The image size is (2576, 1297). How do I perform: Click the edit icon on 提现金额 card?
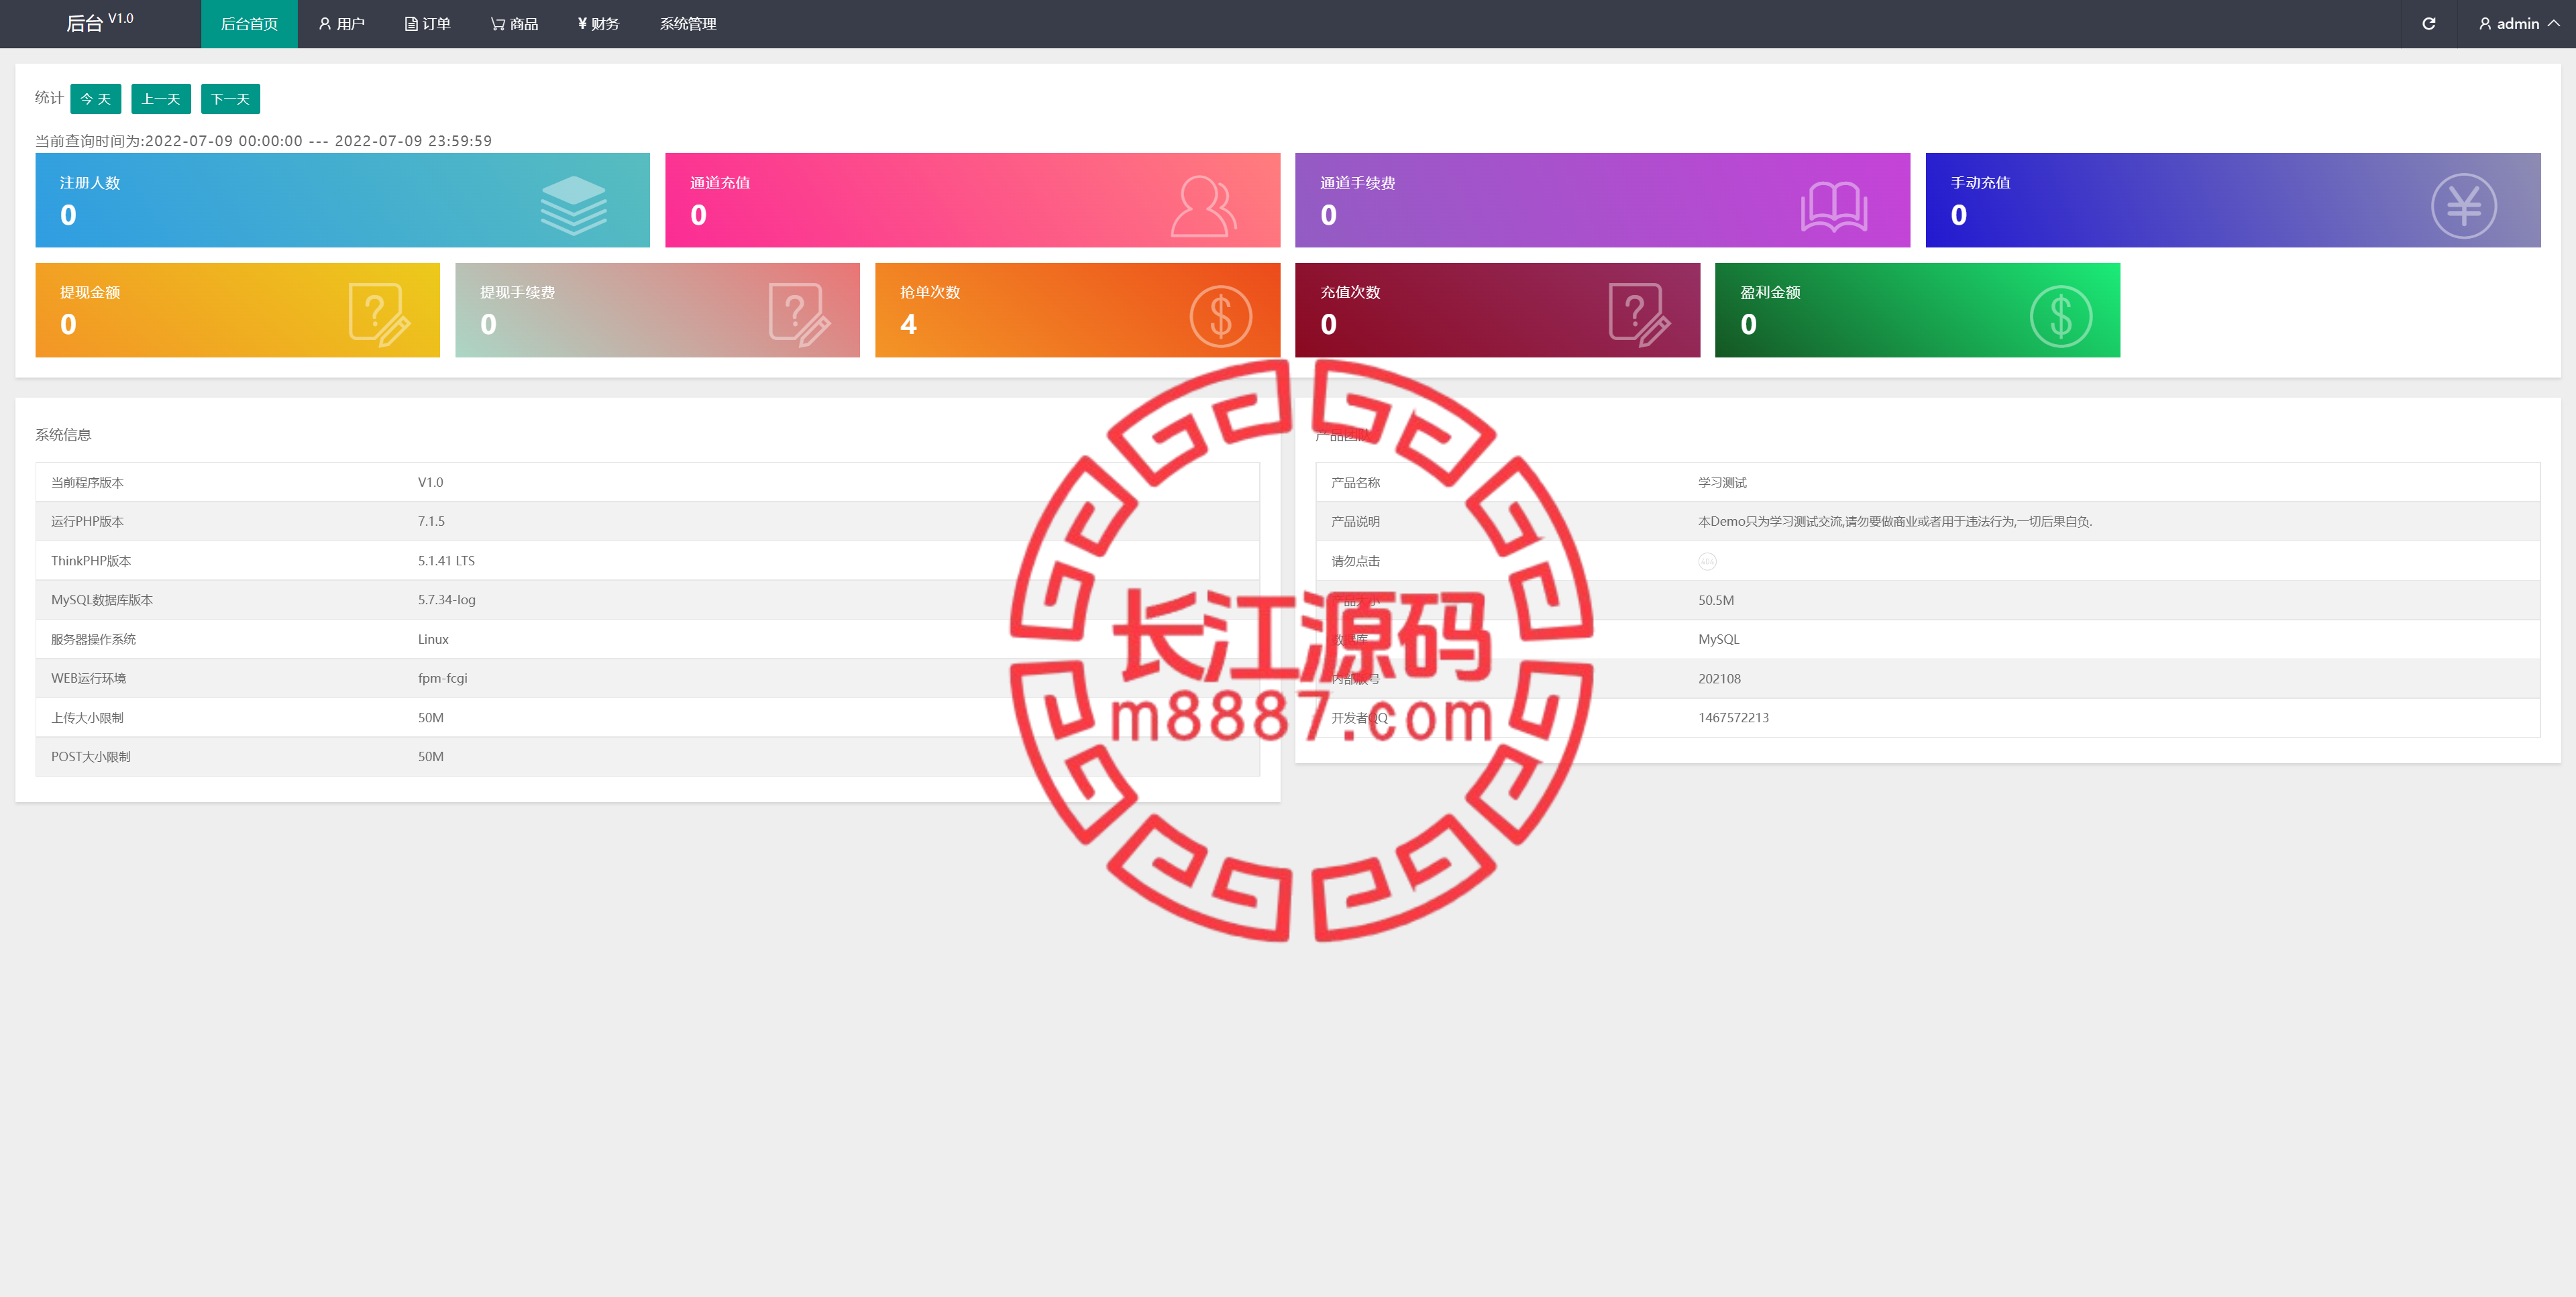379,314
